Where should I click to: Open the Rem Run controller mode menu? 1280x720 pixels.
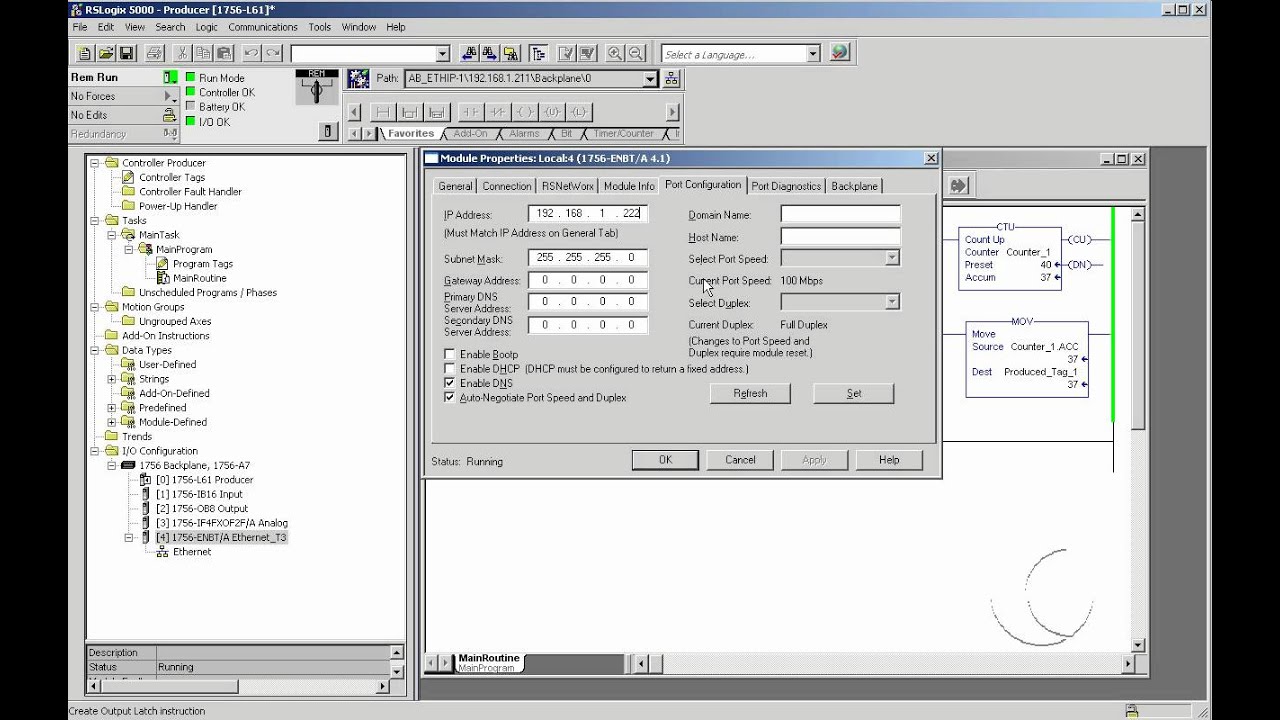click(x=170, y=77)
